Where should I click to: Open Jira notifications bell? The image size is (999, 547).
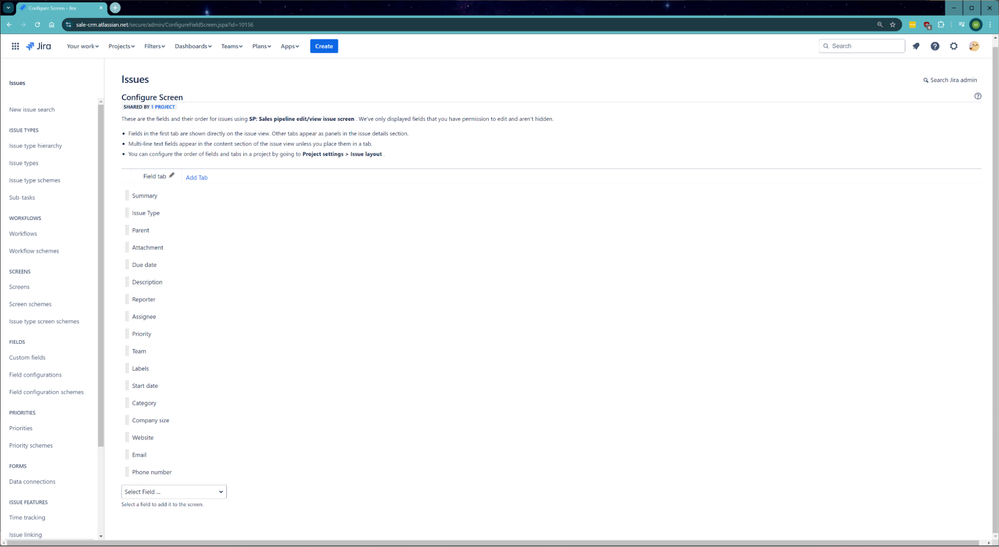point(916,46)
